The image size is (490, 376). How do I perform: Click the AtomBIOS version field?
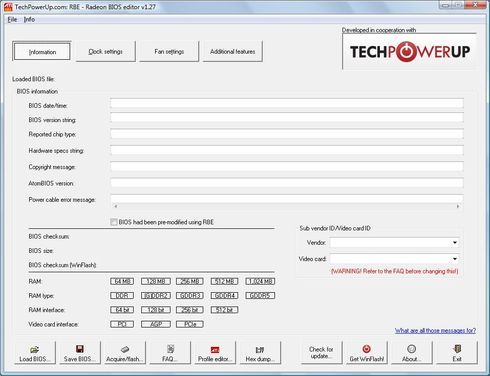[287, 183]
